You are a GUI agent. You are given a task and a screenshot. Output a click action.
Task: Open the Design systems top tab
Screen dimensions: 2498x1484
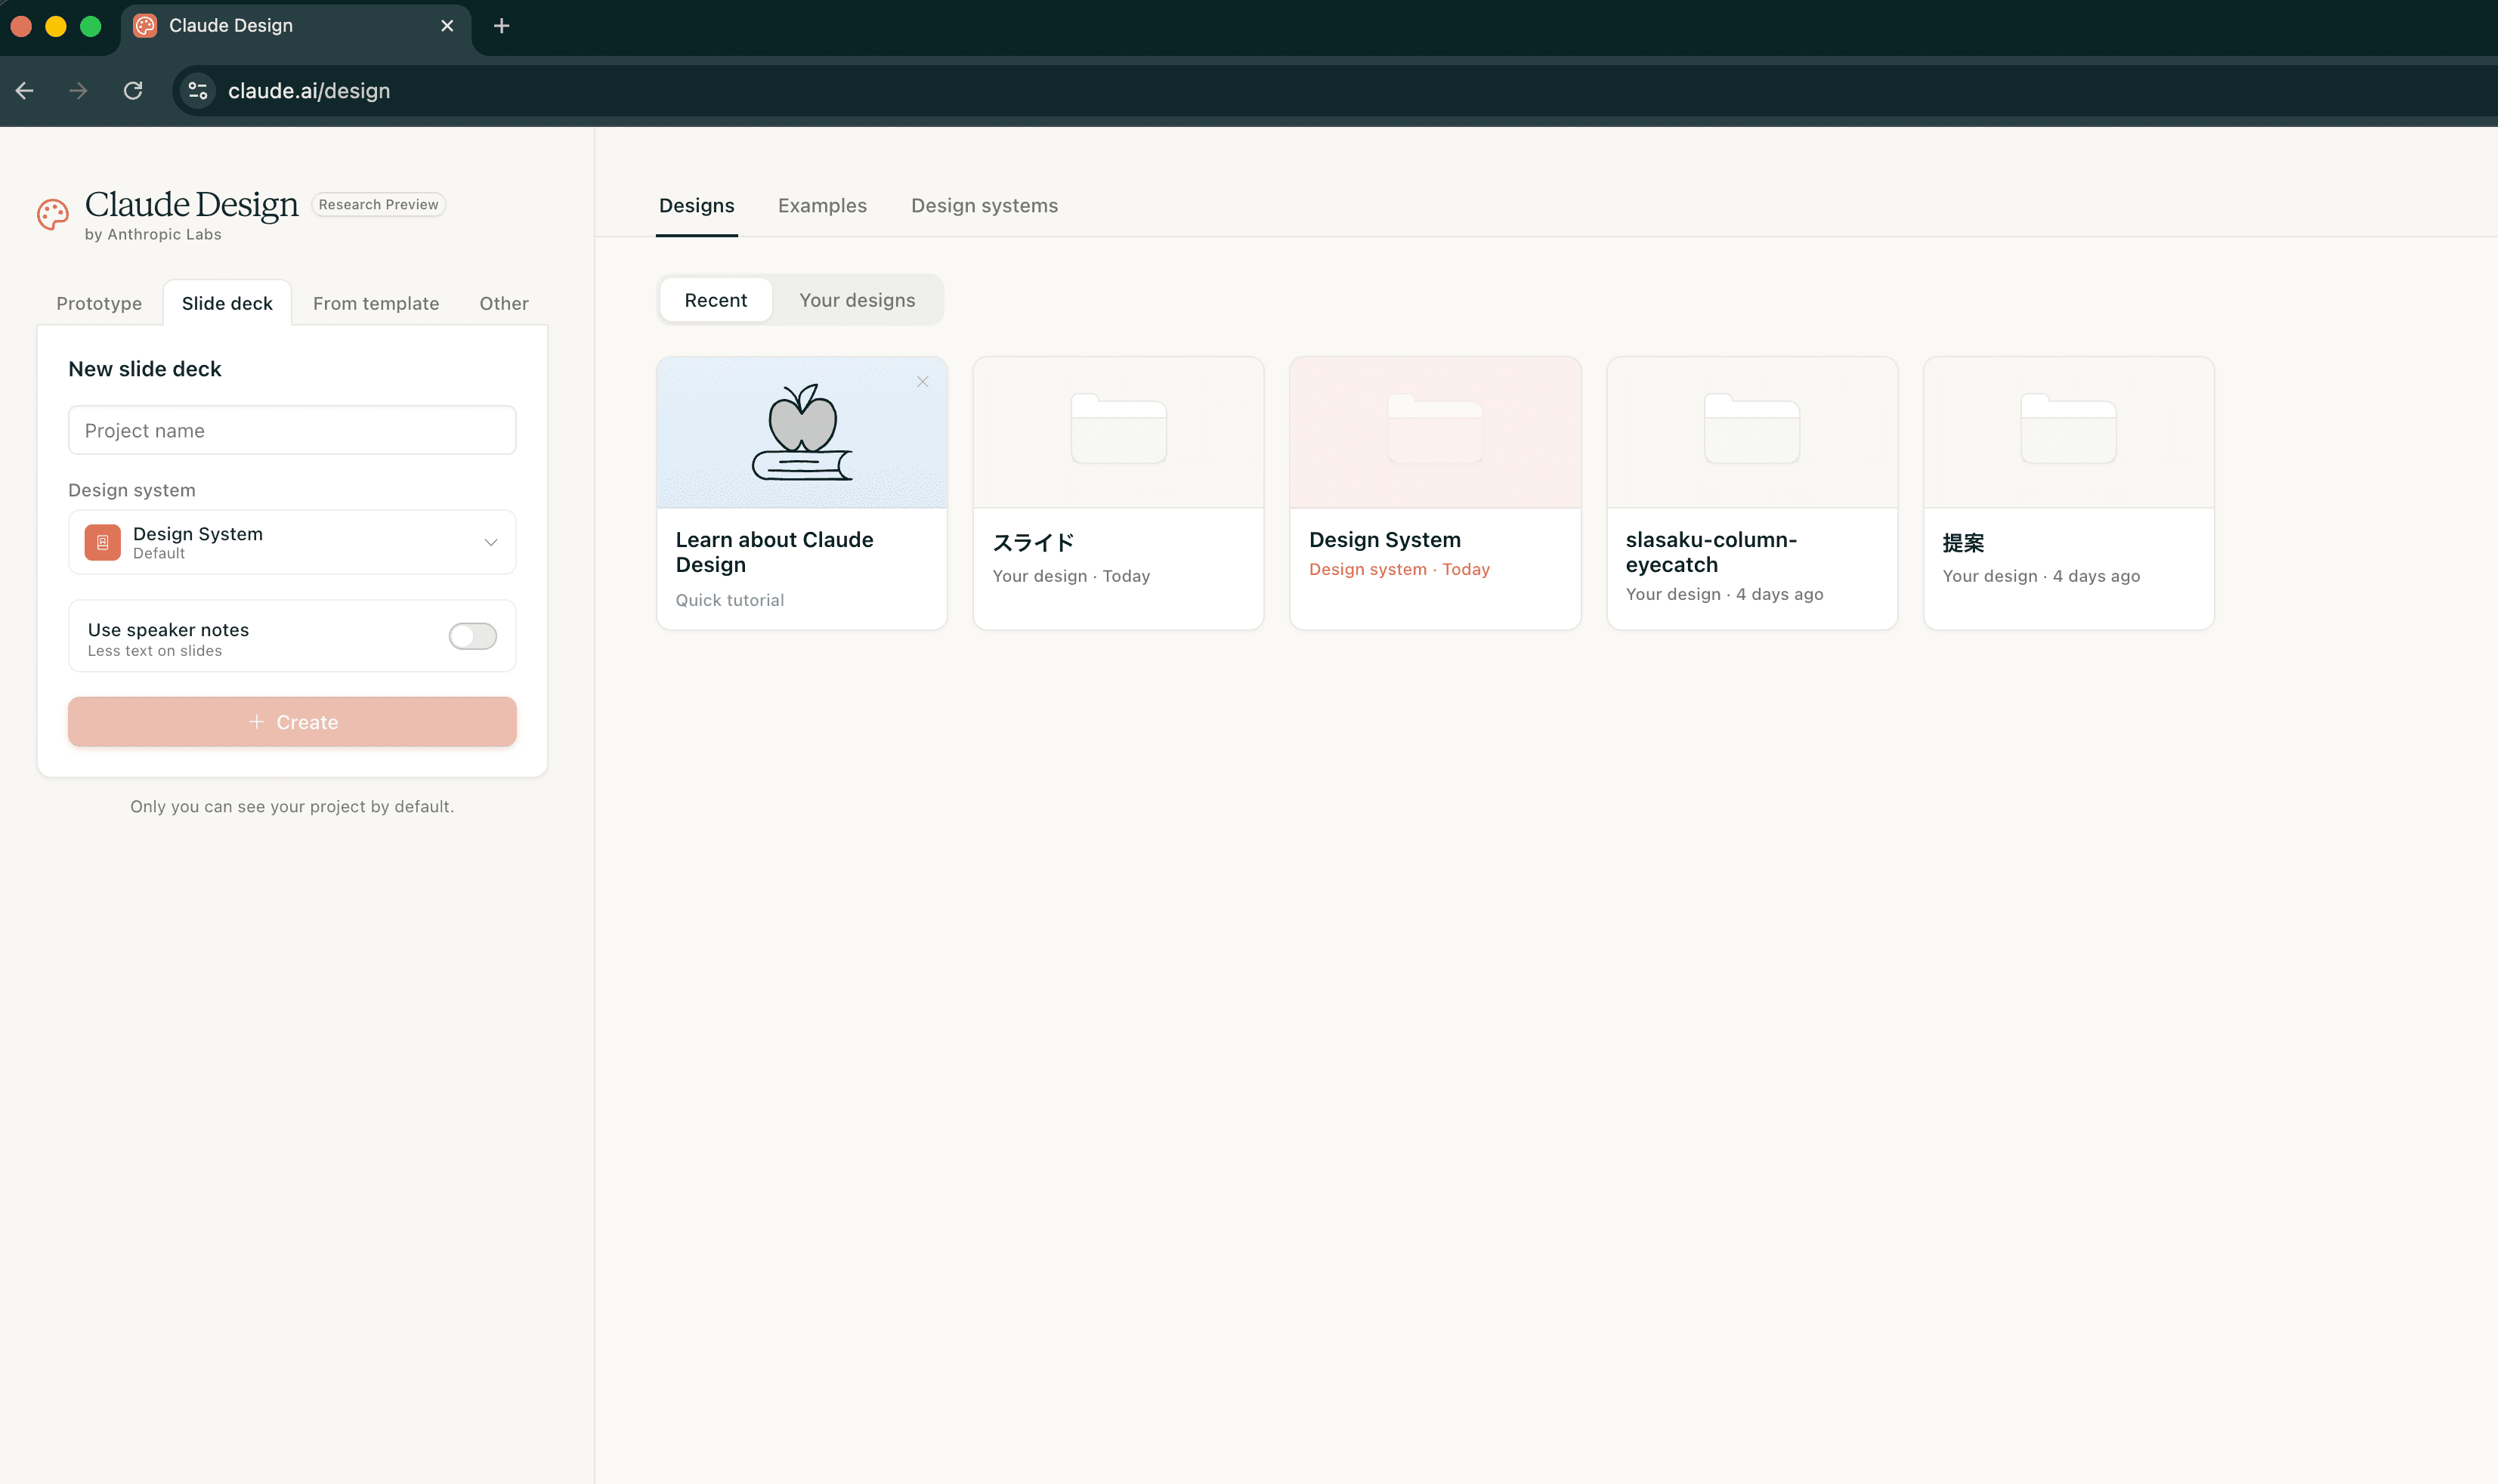[x=984, y=206]
